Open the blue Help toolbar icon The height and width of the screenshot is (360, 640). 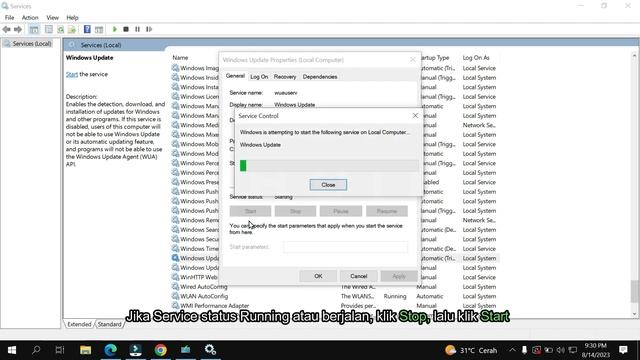pyautogui.click(x=87, y=29)
